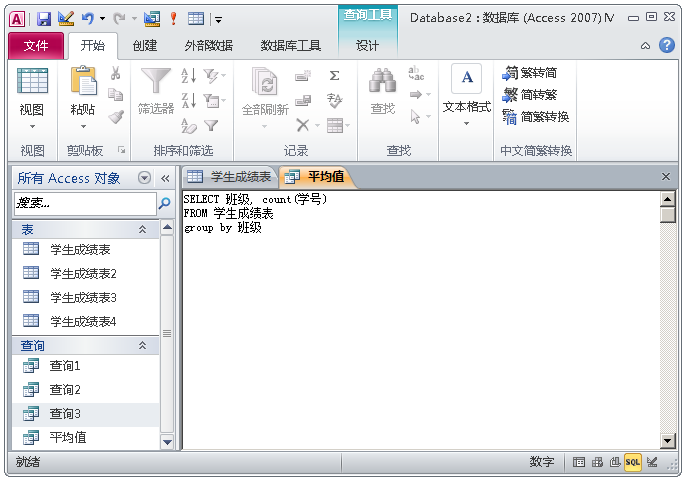Click the View datasheet icon in ribbon
Screen dimensions: 689x480
click(x=32, y=81)
